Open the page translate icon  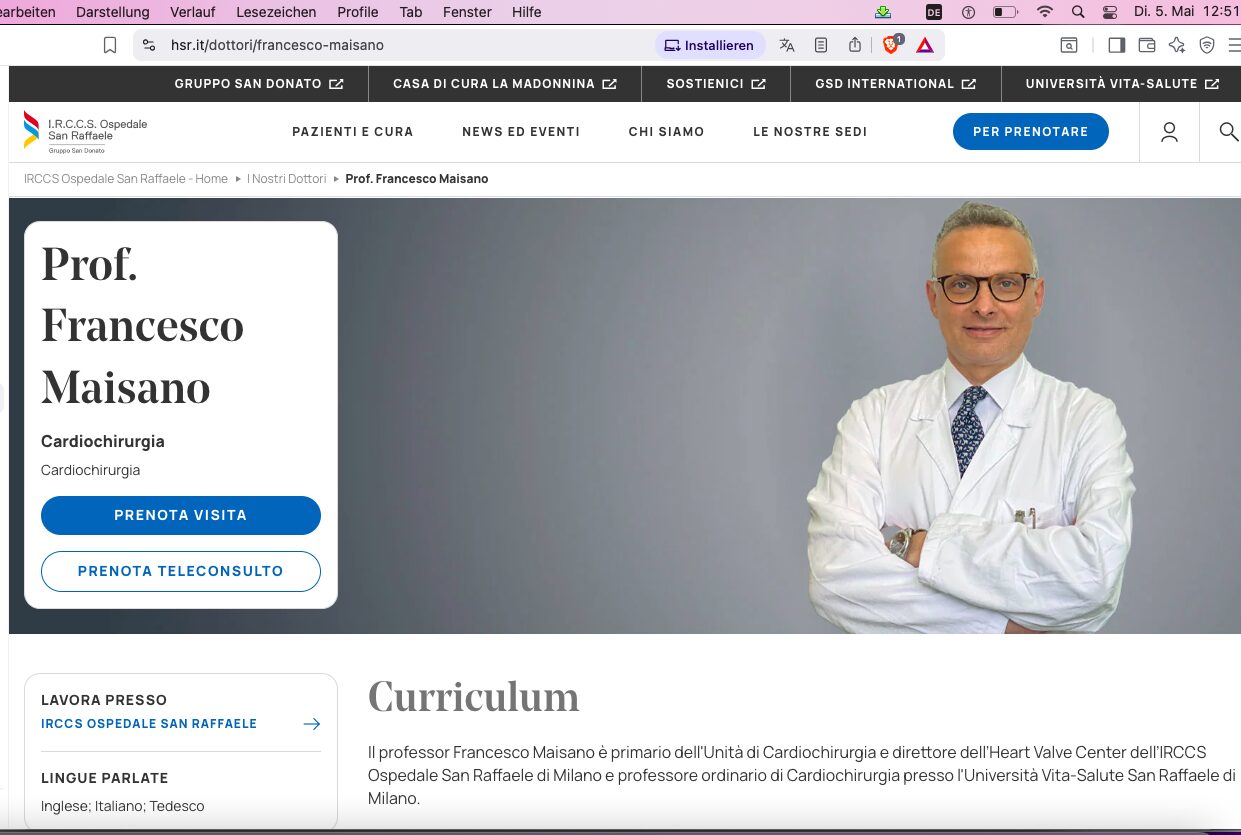[x=787, y=45]
